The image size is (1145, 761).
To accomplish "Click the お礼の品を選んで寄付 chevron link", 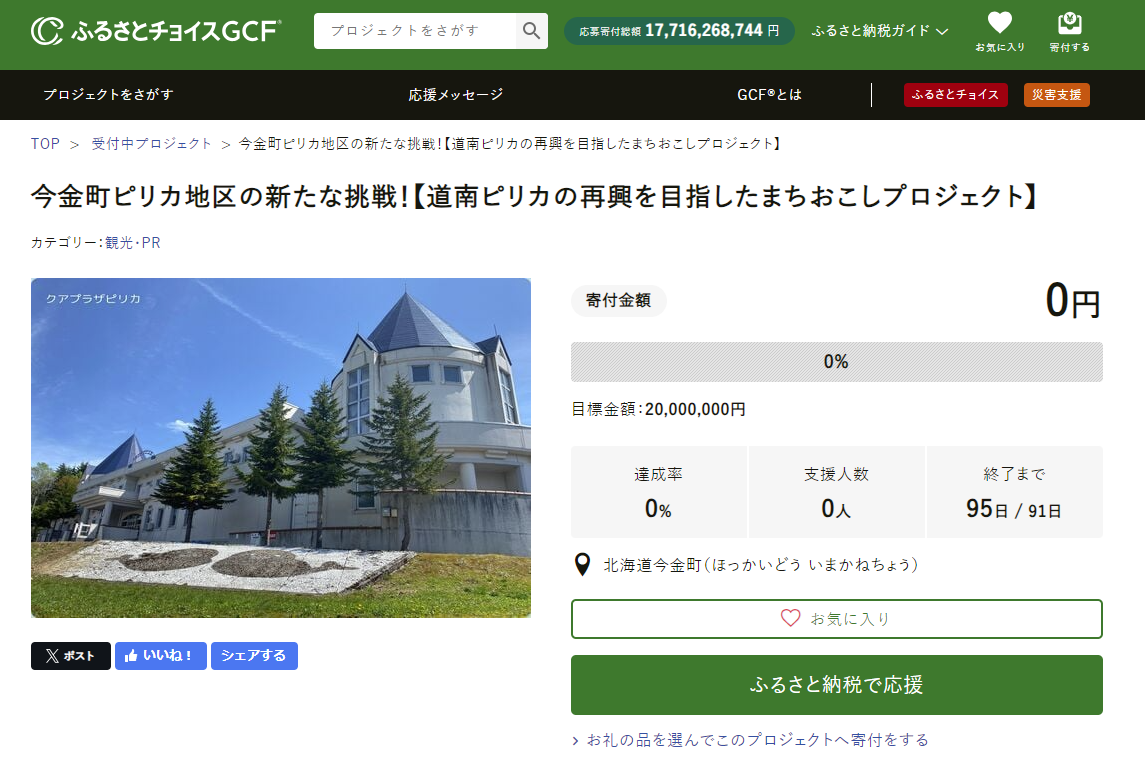I will 750,740.
